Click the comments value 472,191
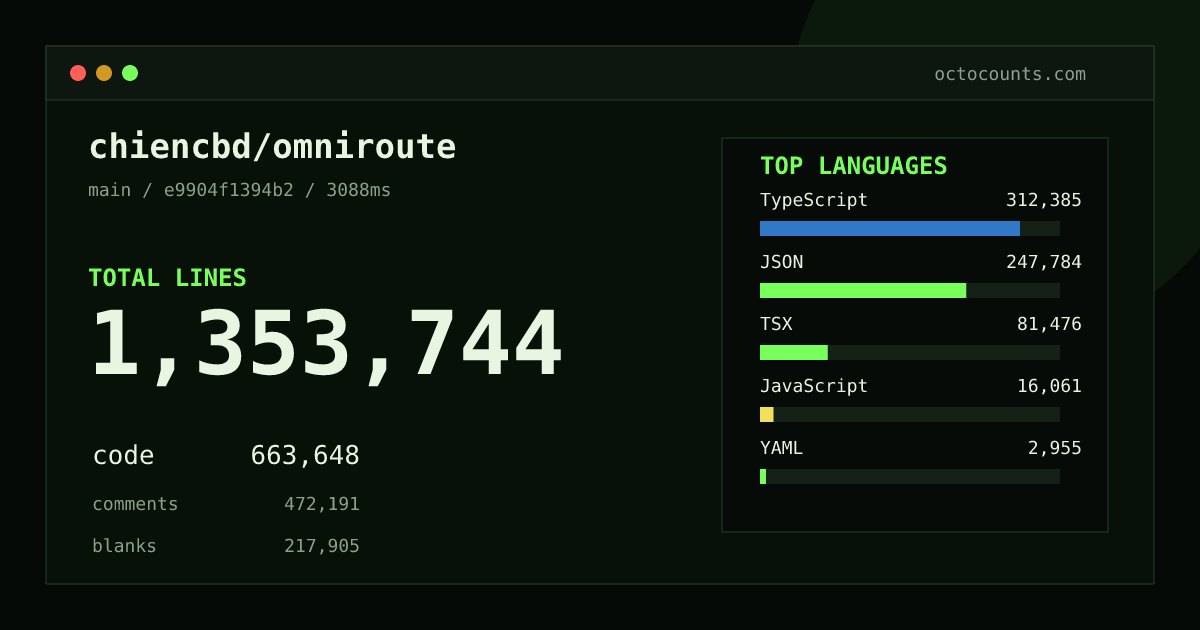Image resolution: width=1200 pixels, height=630 pixels. pos(322,504)
